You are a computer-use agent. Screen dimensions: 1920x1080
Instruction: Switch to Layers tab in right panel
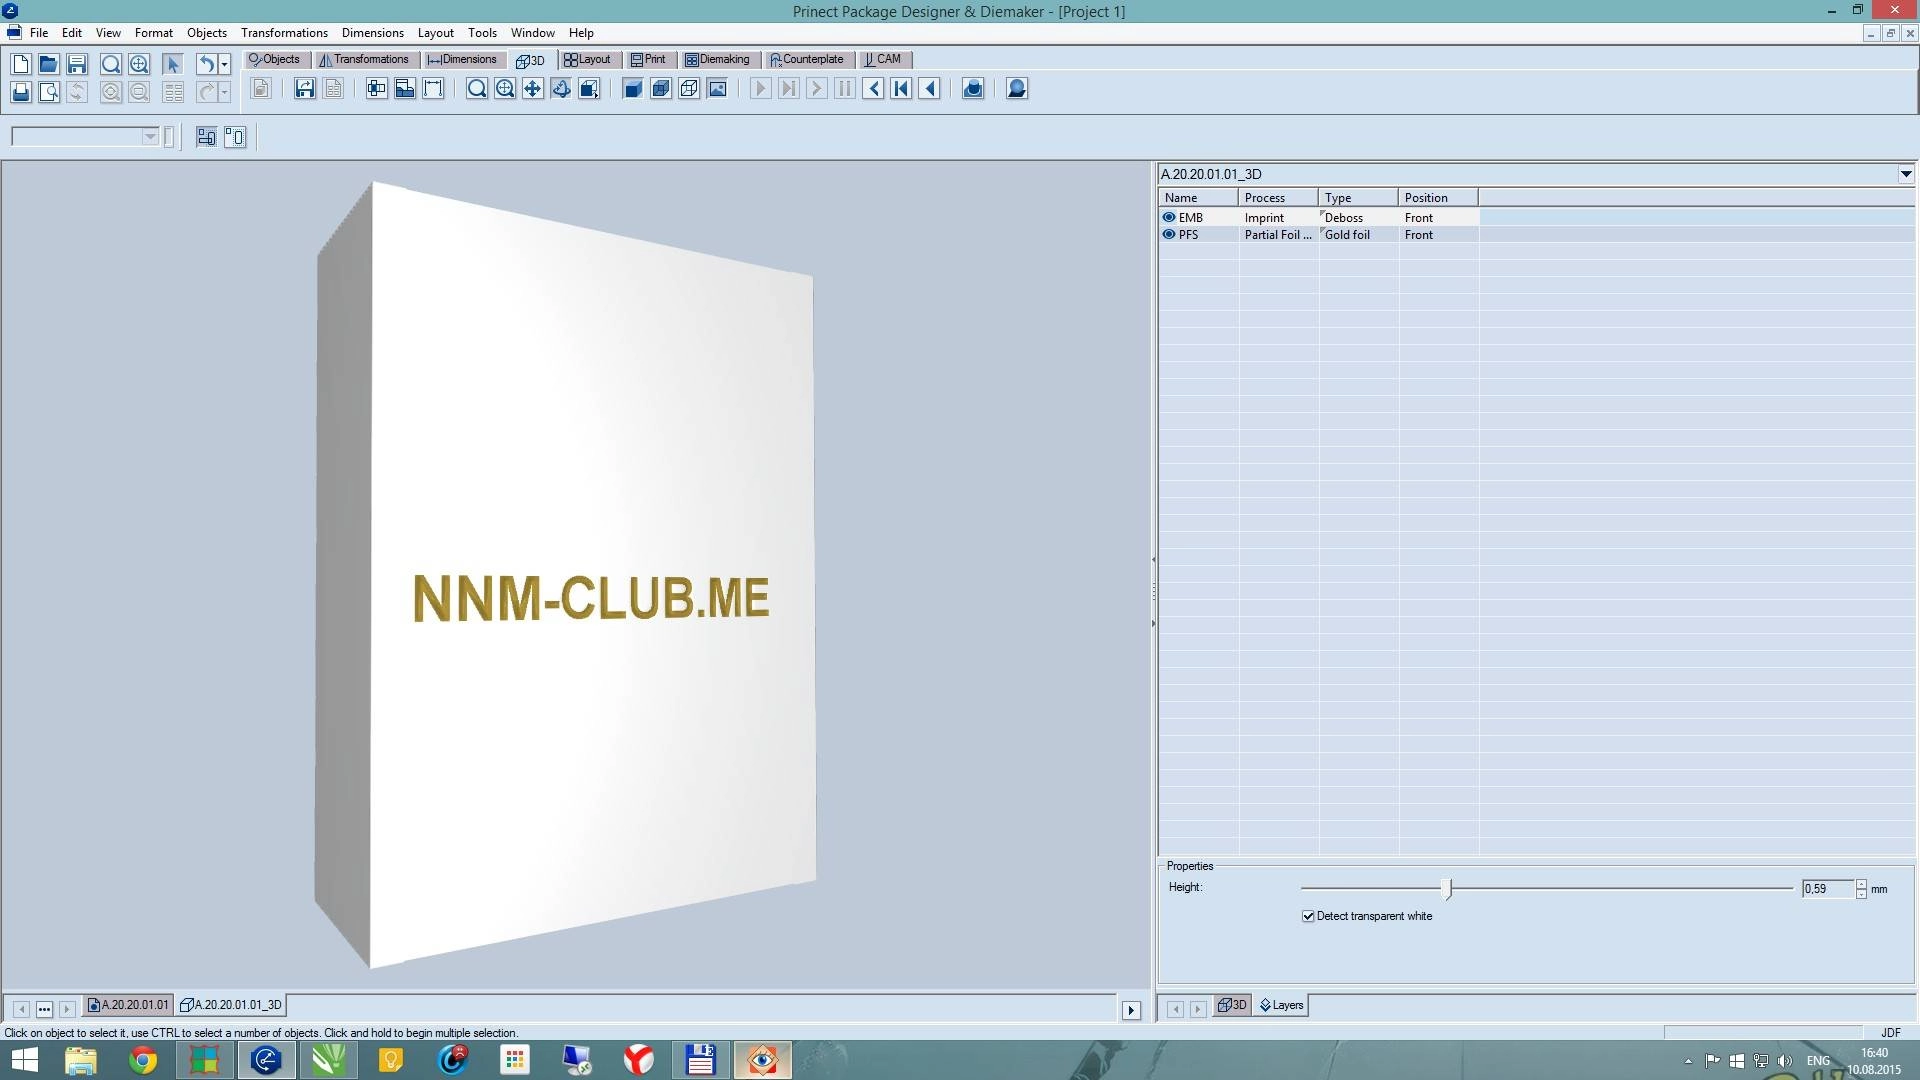[1281, 1005]
